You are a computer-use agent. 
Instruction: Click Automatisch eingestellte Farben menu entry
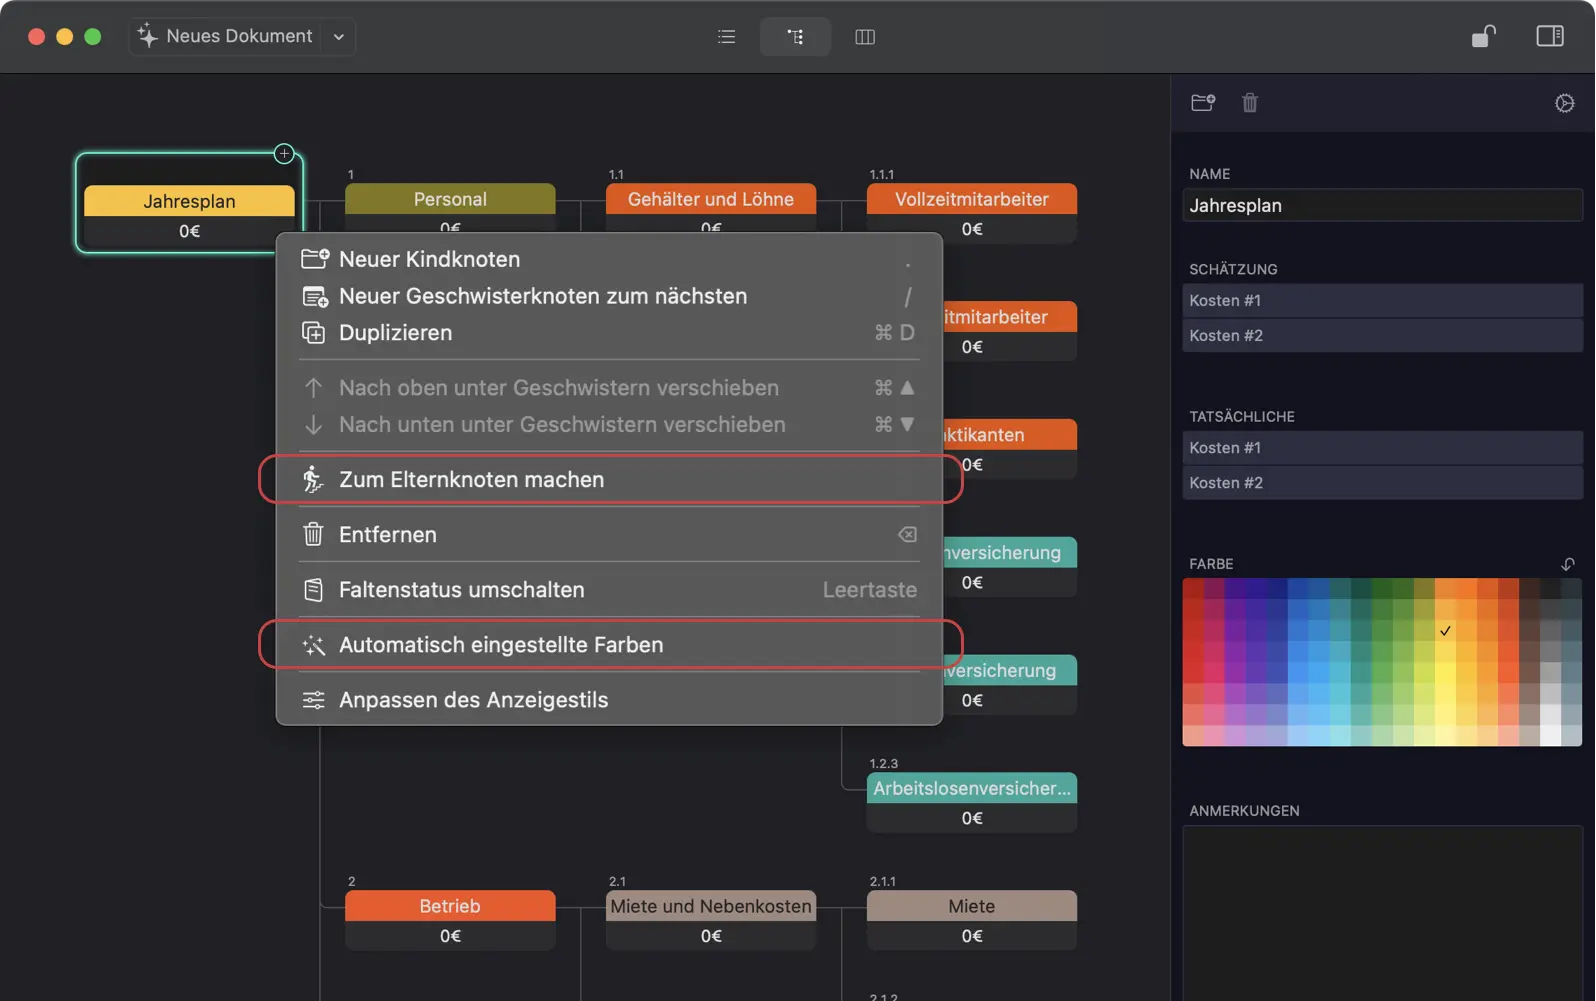500,645
